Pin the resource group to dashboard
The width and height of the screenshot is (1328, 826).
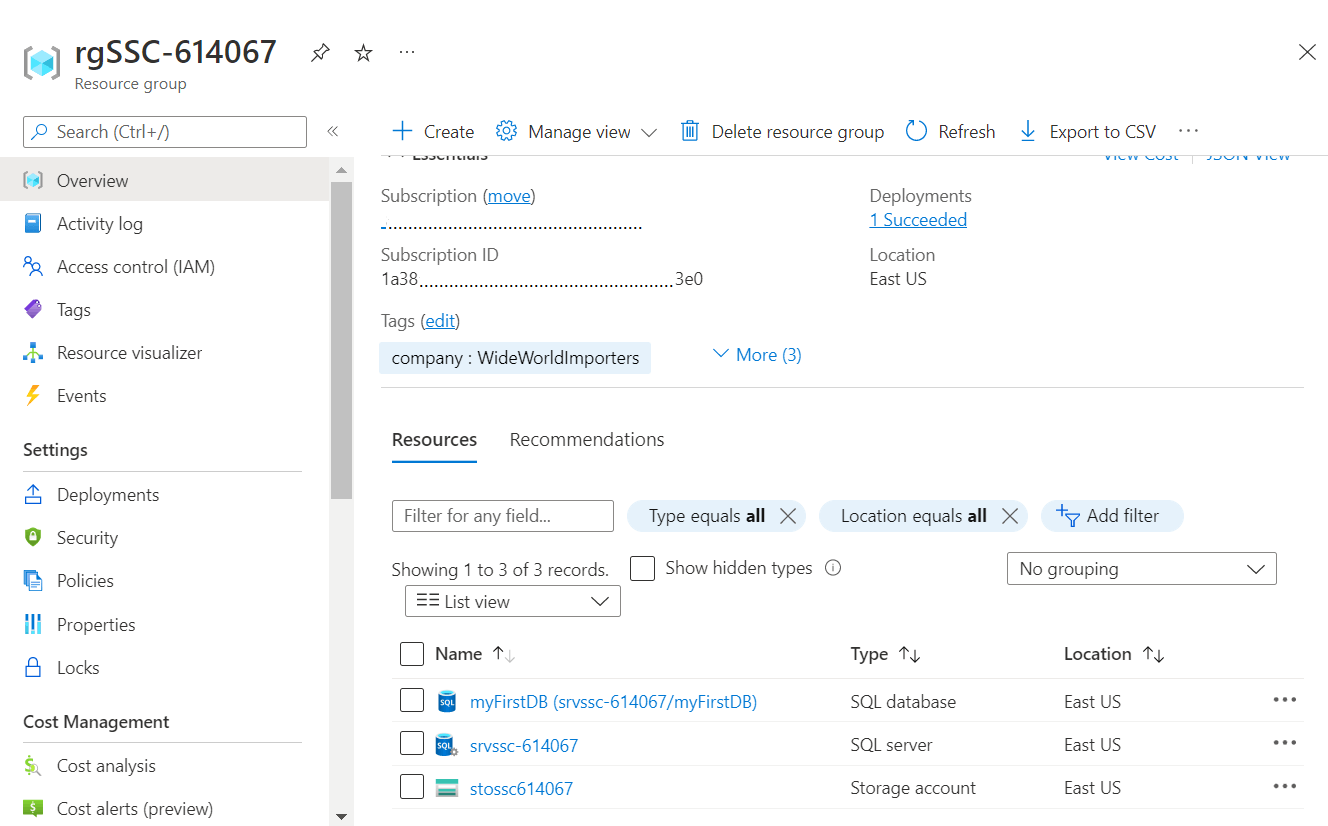[320, 53]
